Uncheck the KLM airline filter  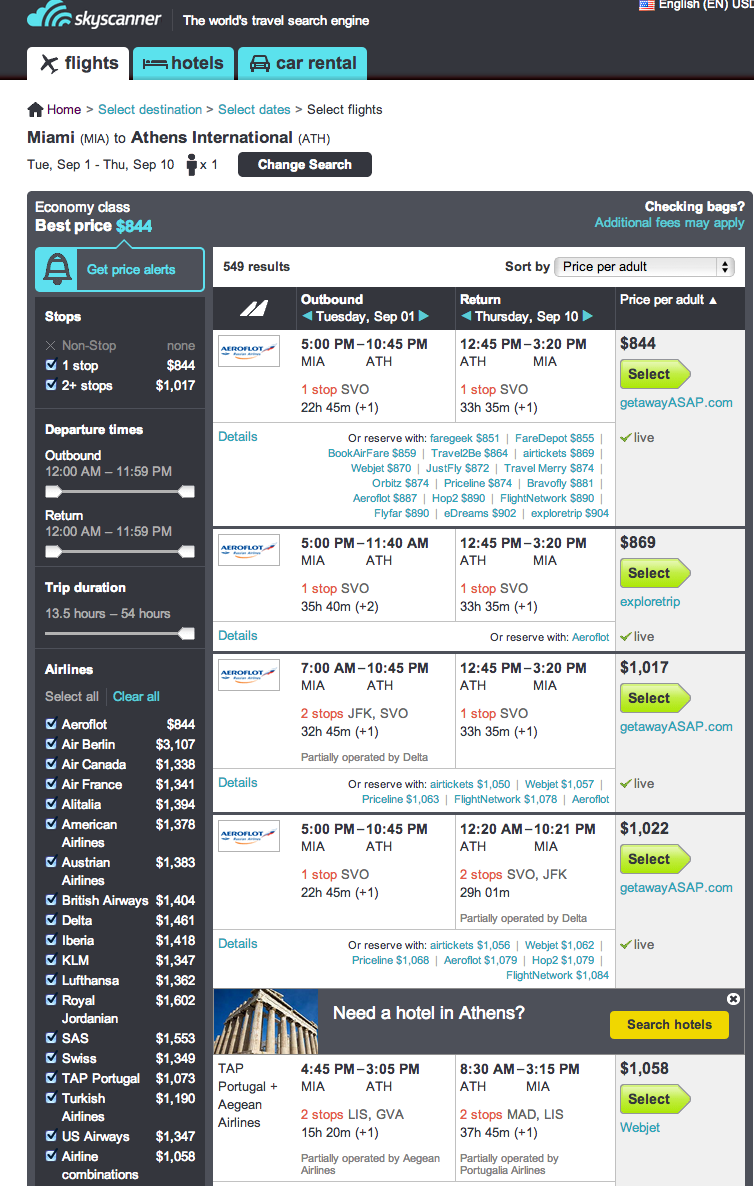pos(51,961)
